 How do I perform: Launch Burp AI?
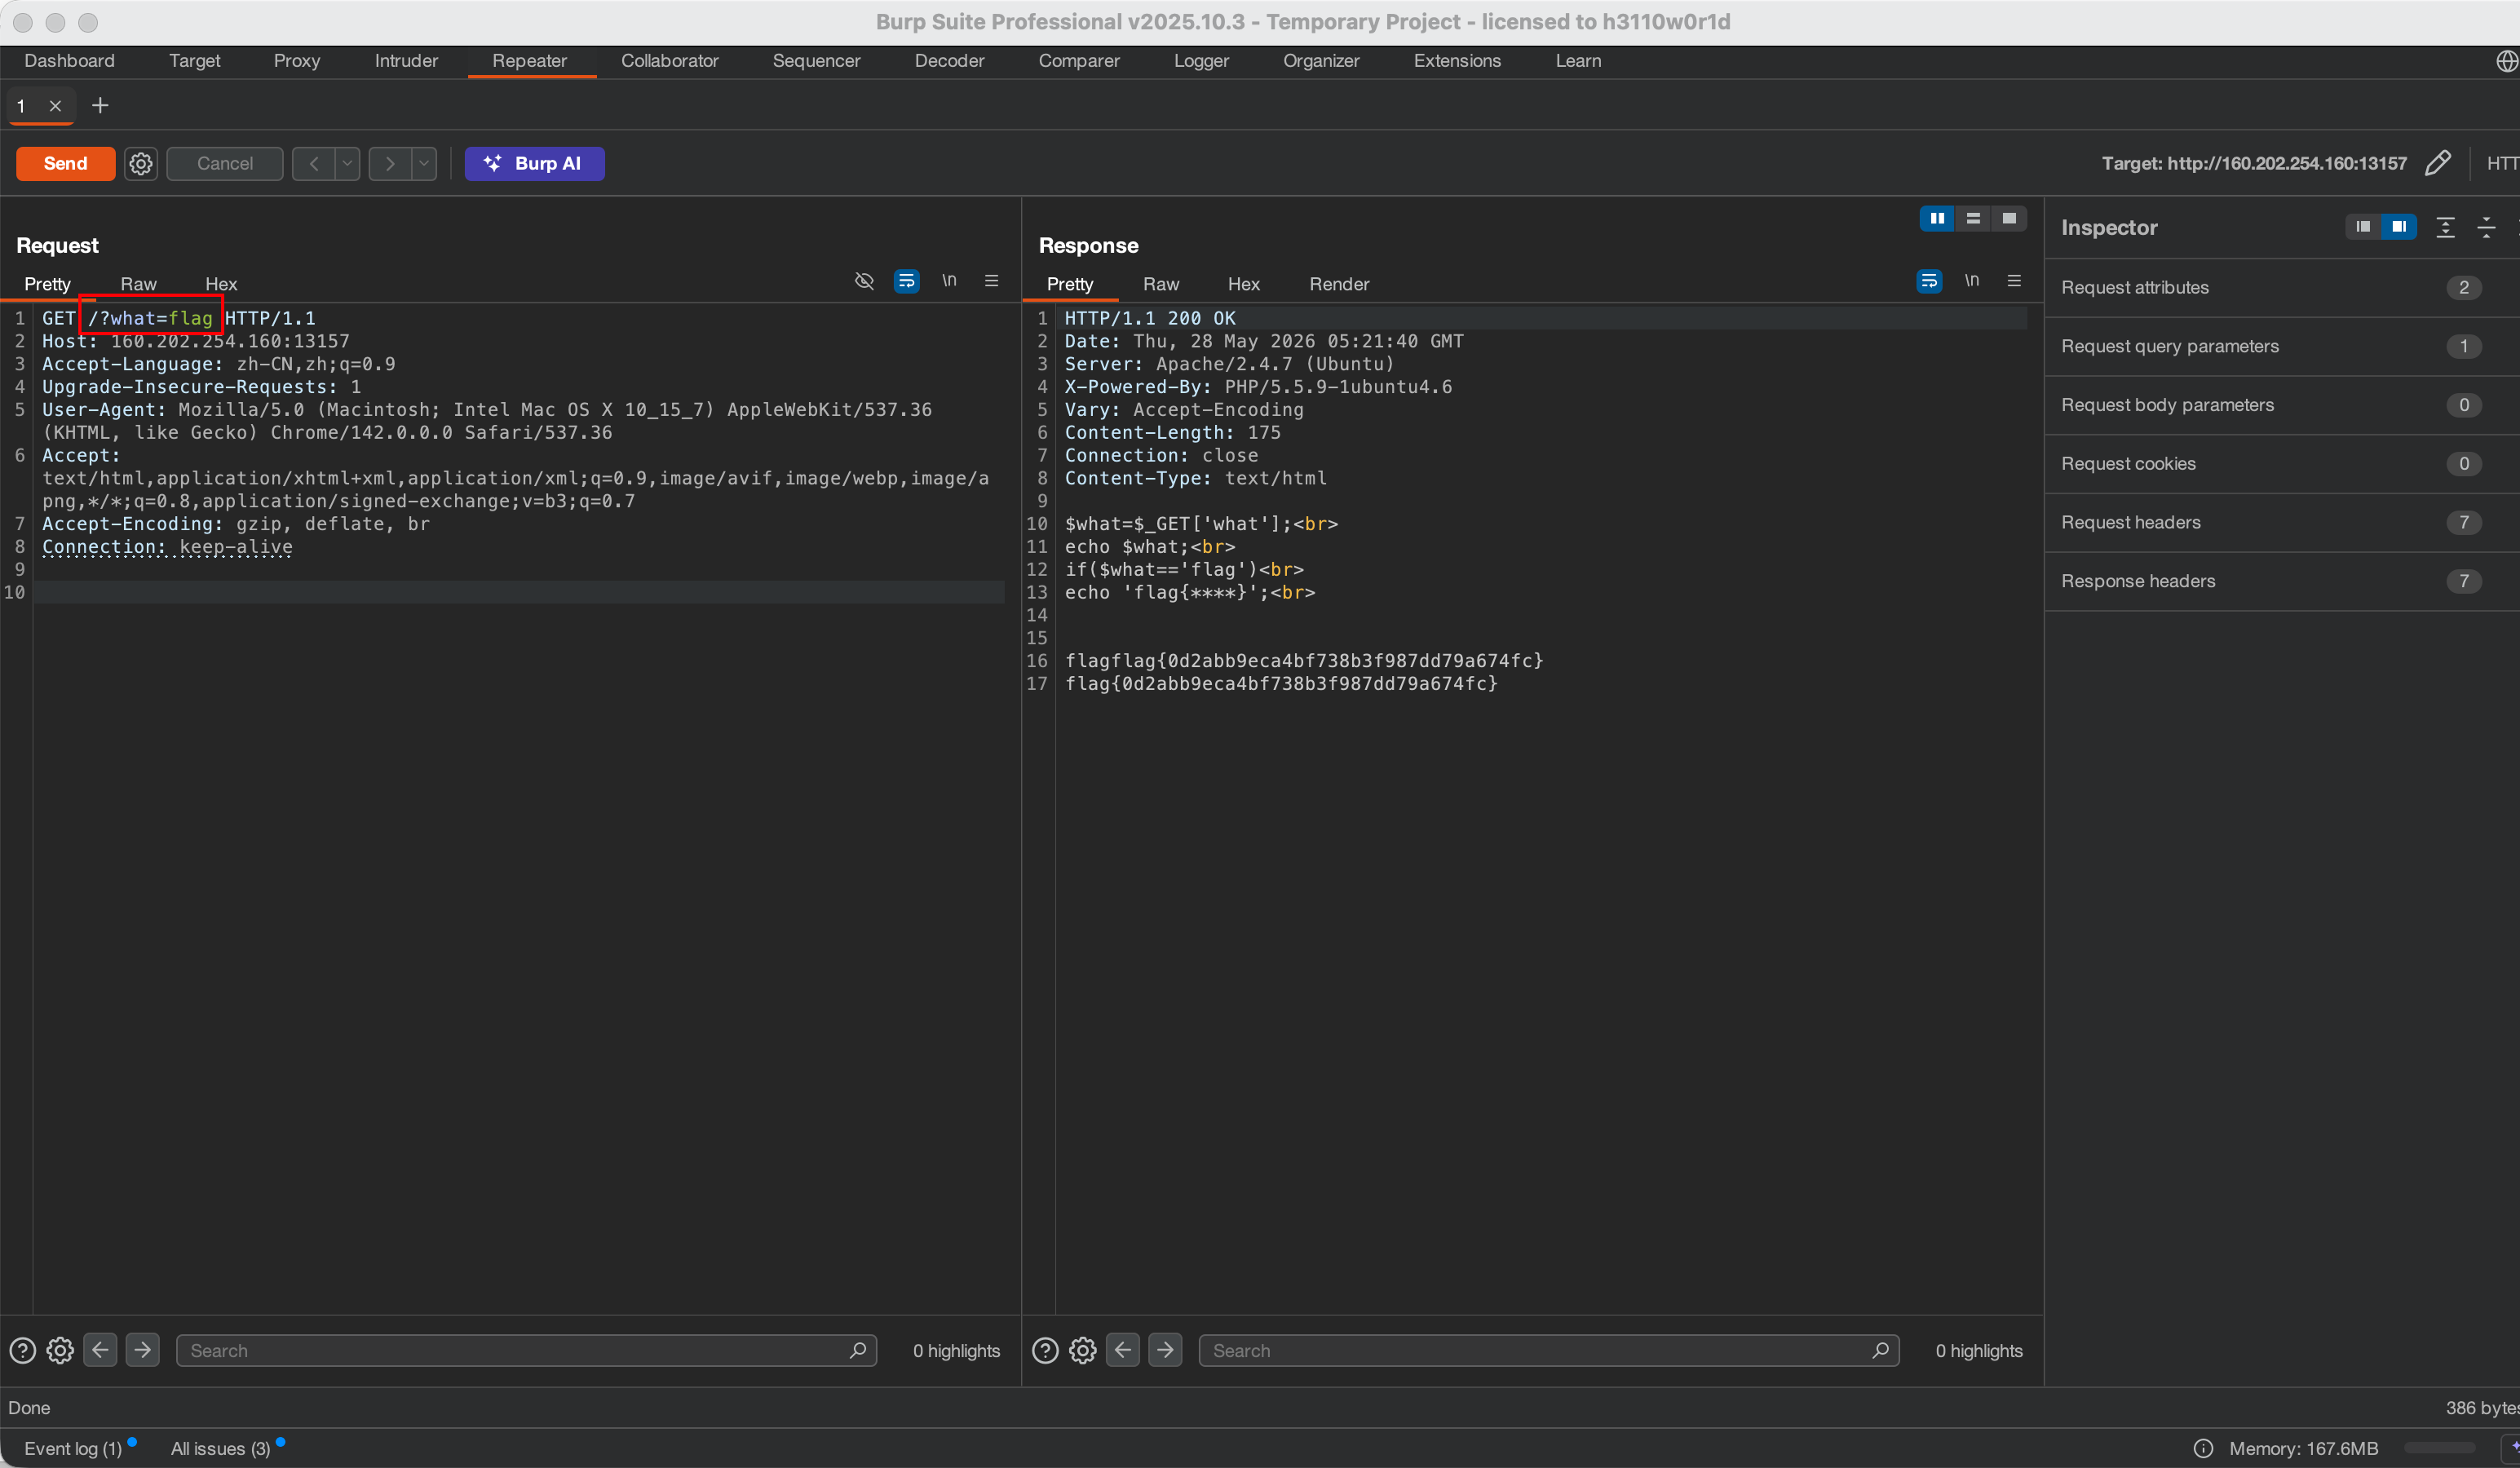click(x=535, y=163)
